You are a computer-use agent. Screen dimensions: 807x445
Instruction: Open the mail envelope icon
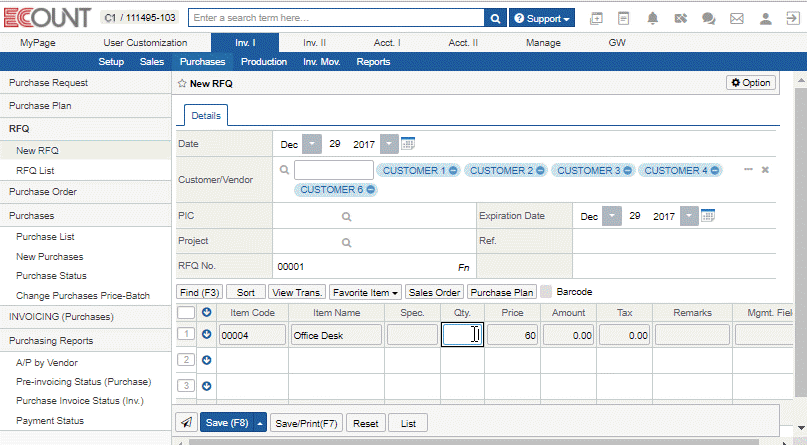click(x=737, y=19)
